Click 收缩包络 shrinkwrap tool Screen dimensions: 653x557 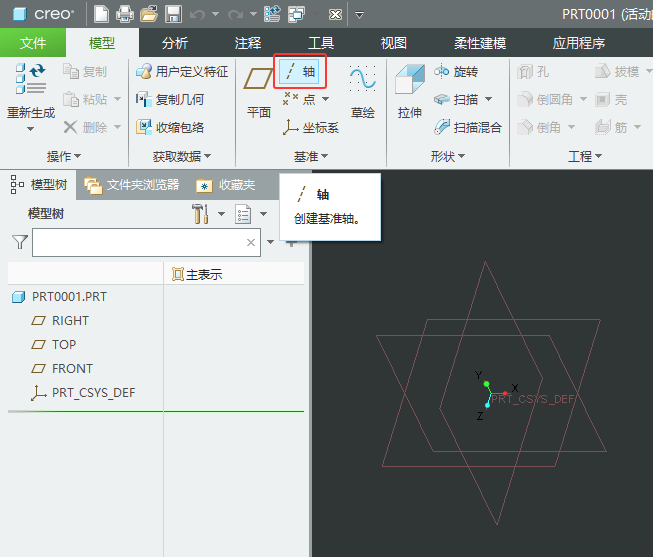(x=170, y=127)
